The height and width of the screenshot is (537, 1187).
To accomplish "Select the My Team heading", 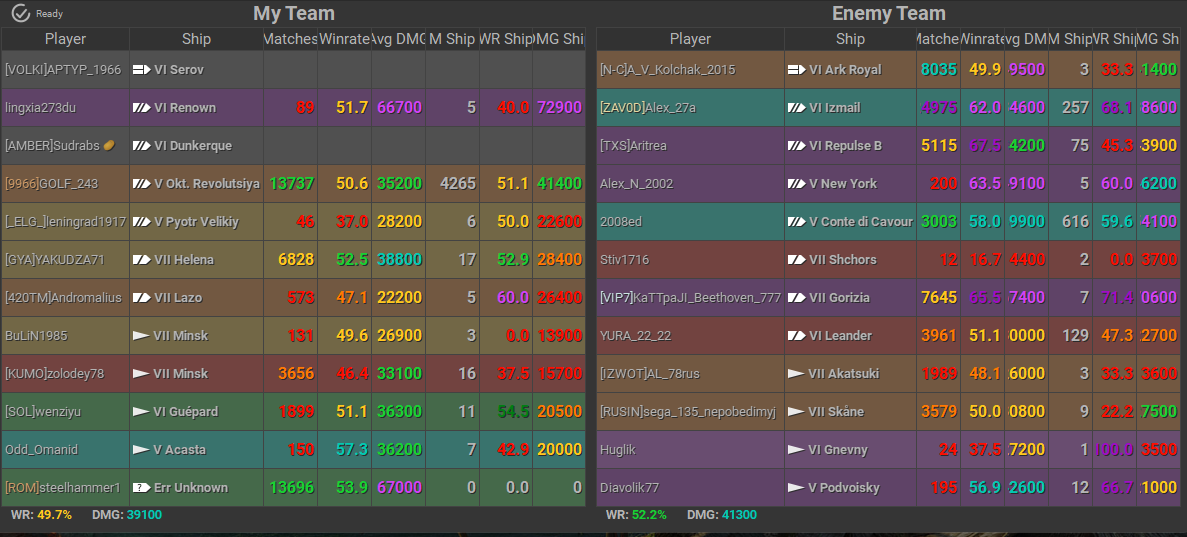I will 293,13.
